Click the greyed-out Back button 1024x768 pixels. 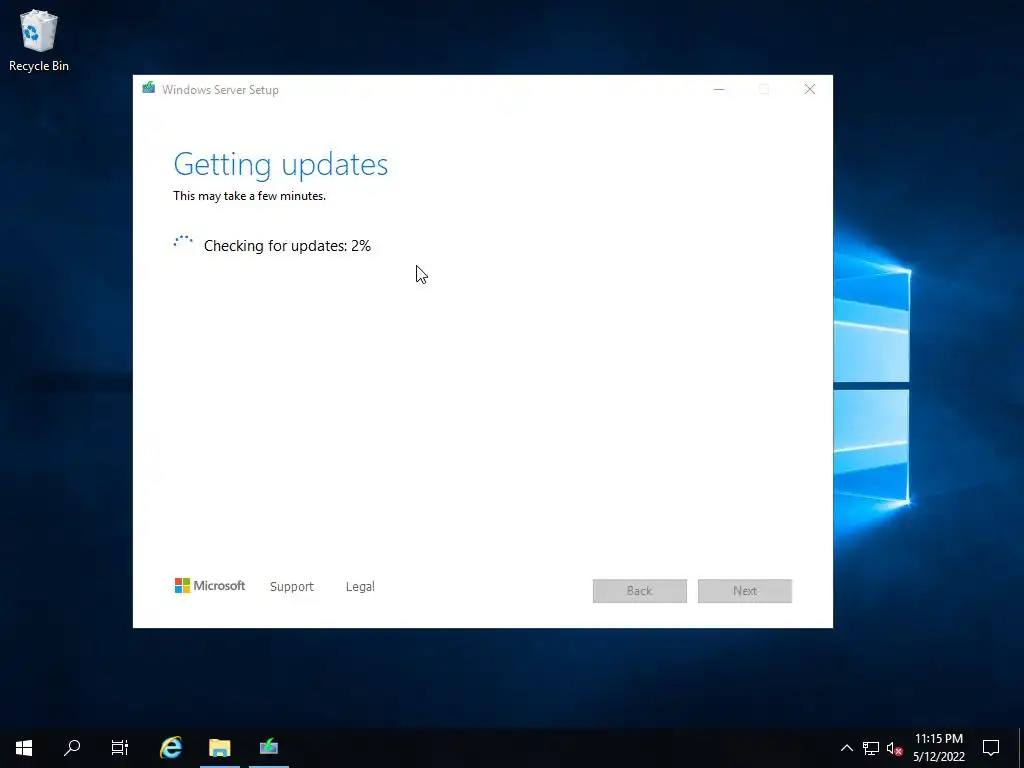[639, 590]
